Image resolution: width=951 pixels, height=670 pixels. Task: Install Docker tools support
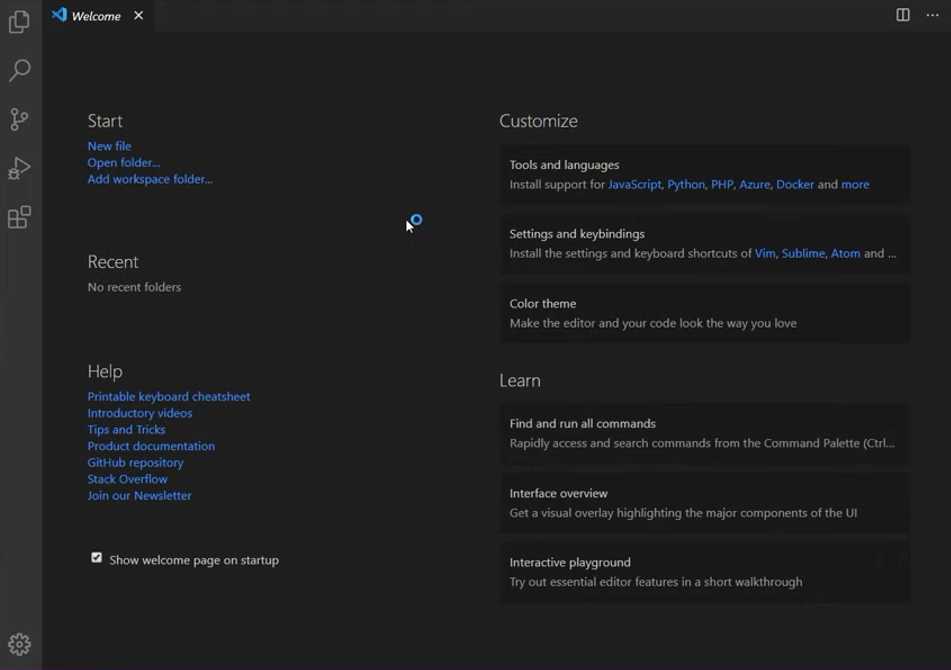[795, 184]
